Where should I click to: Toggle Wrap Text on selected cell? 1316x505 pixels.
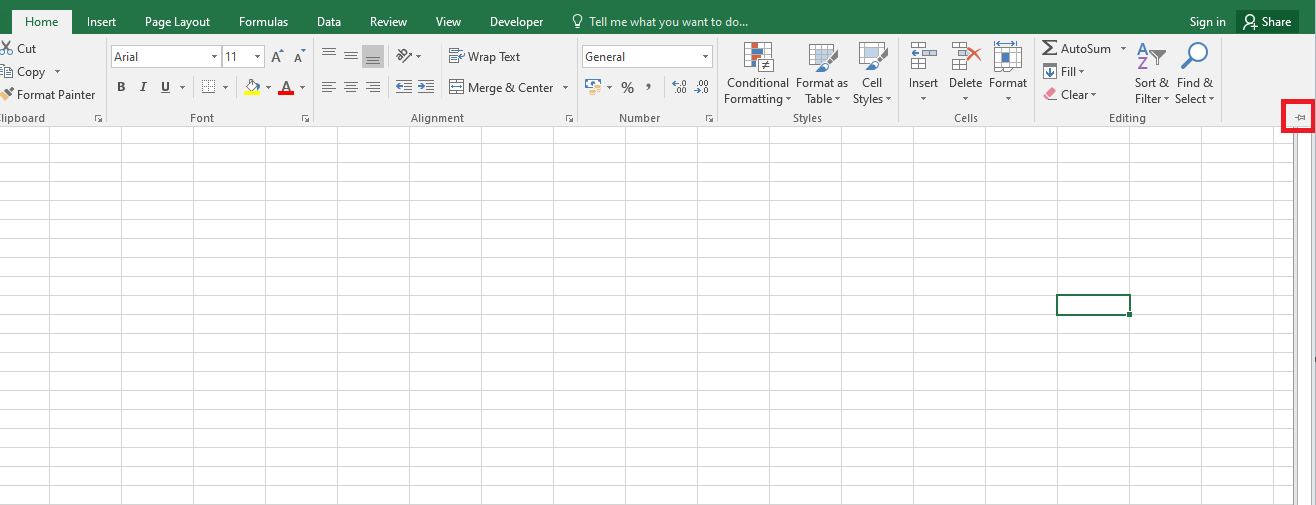pos(485,57)
